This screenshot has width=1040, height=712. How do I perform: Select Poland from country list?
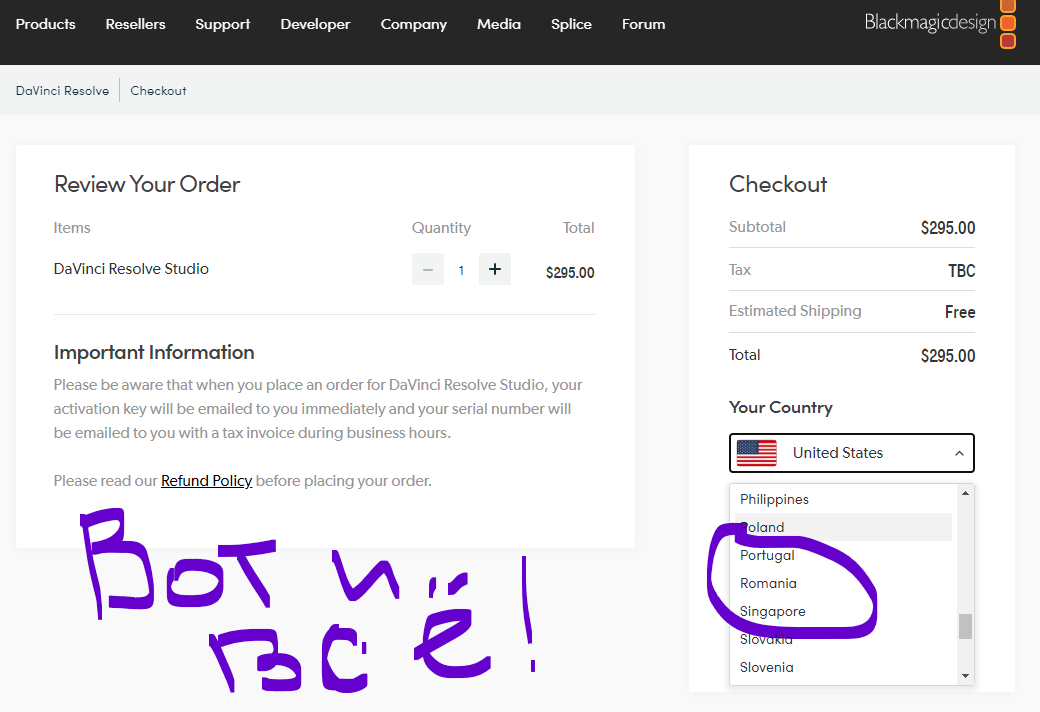843,527
